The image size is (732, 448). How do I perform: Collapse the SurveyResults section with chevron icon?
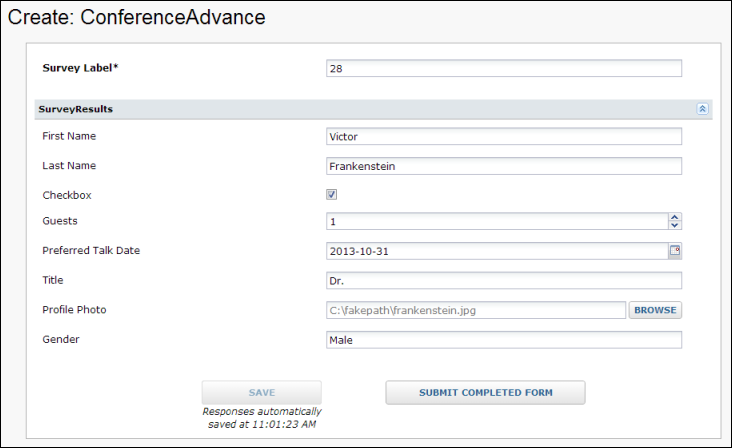click(702, 109)
